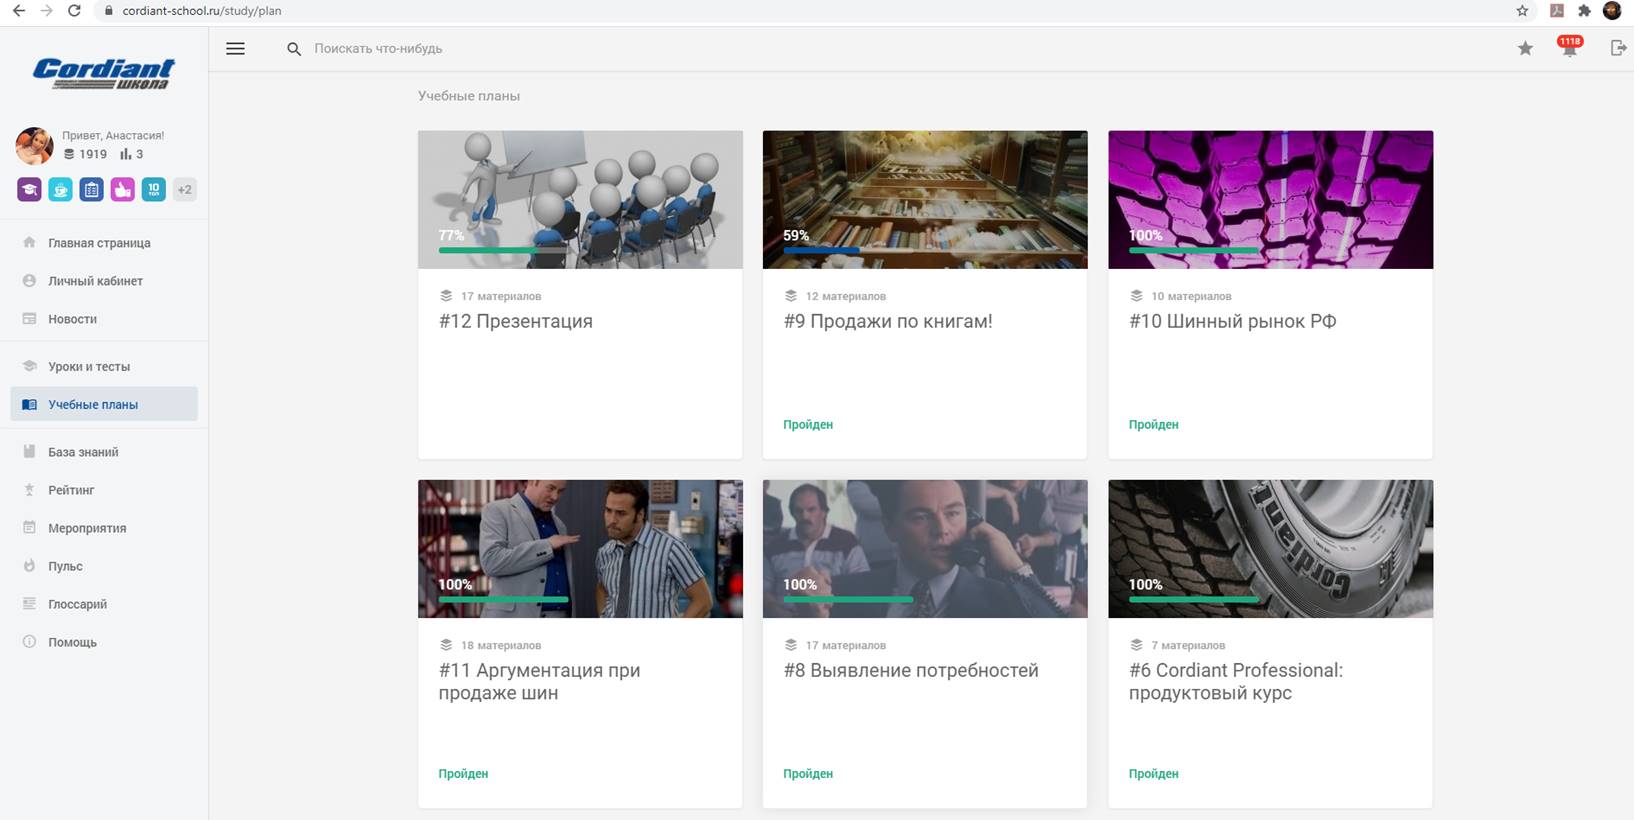Reload the page in browser

point(74,11)
